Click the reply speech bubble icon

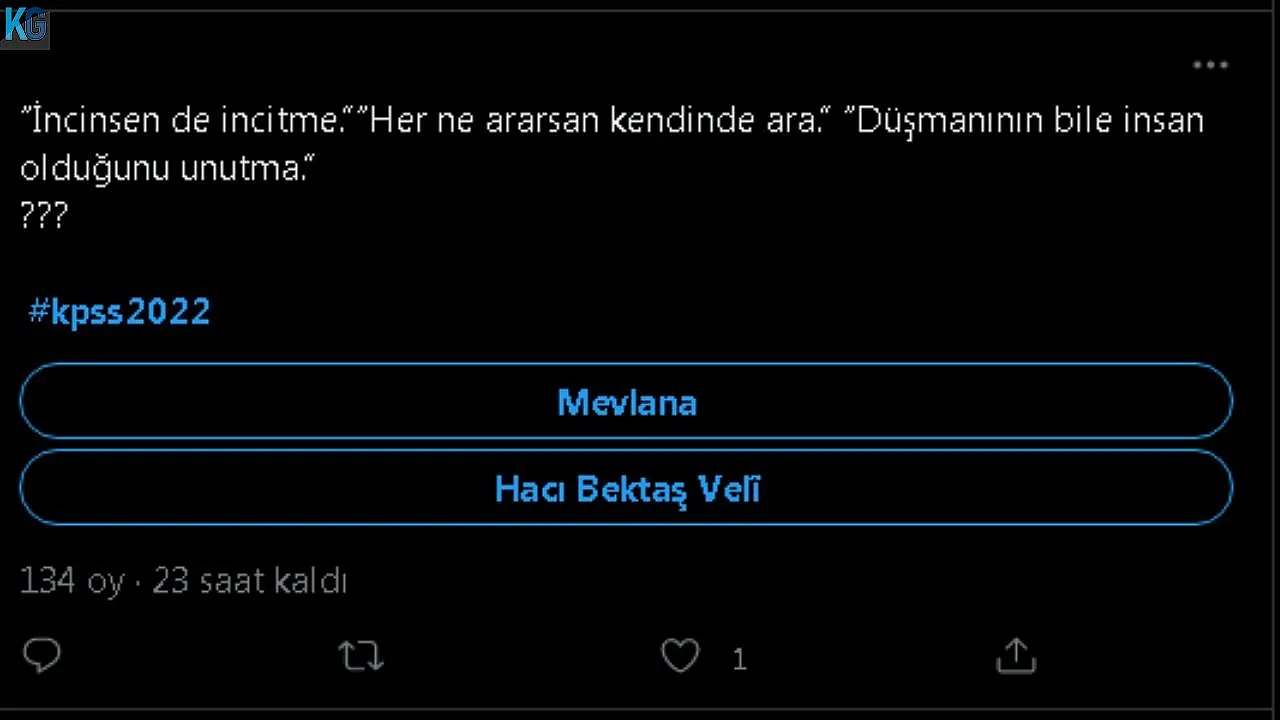click(42, 656)
